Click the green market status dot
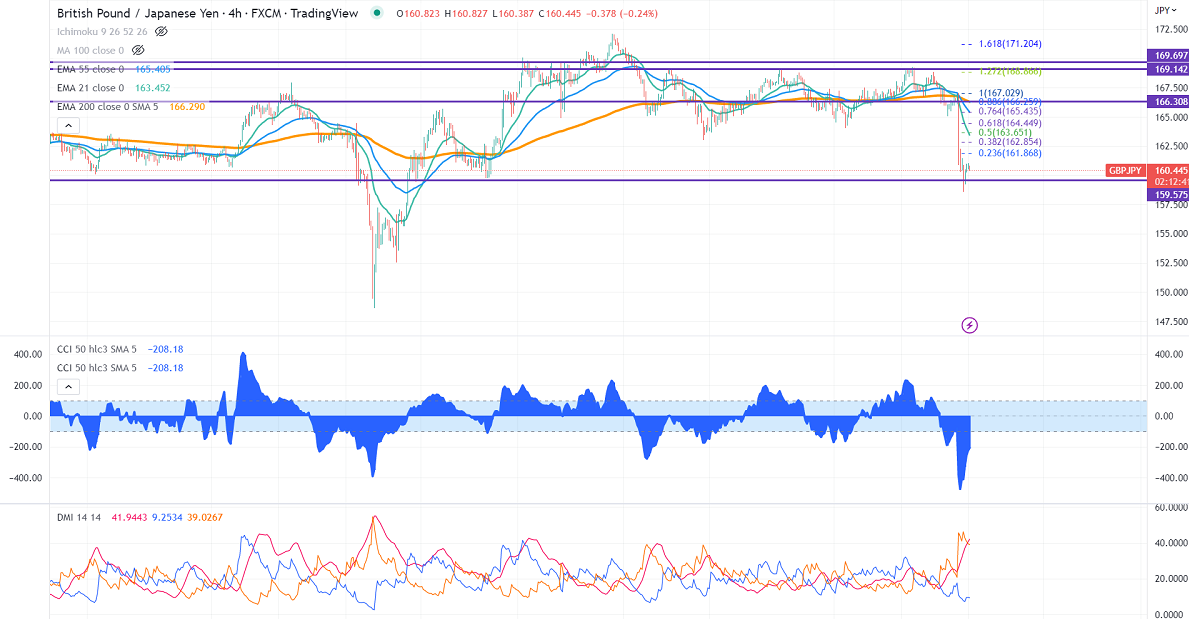The height and width of the screenshot is (619, 1189). tap(377, 13)
